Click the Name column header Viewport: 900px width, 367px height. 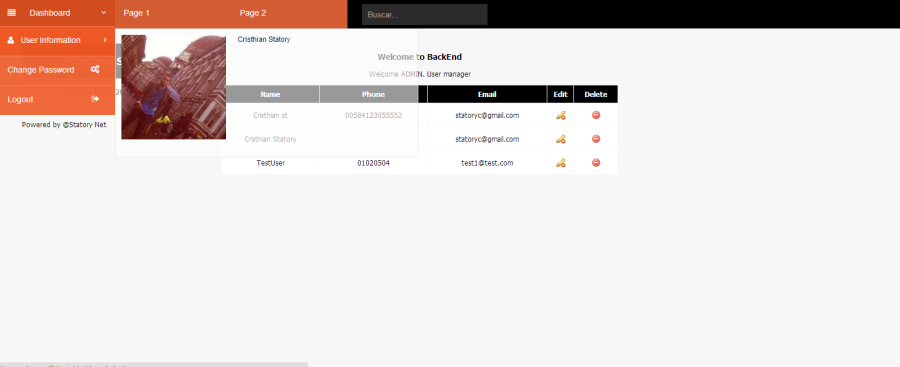(x=270, y=94)
